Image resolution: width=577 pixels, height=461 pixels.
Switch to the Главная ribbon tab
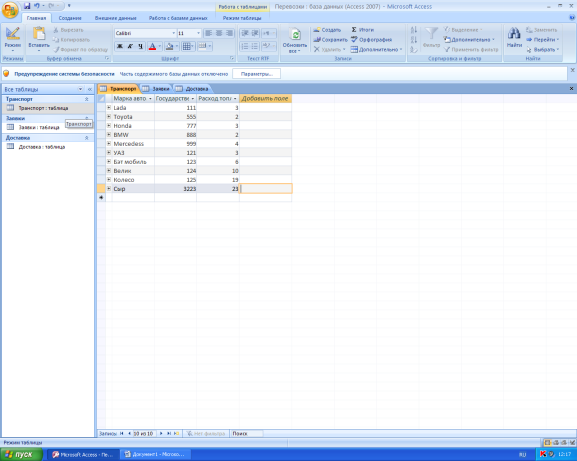[36, 18]
